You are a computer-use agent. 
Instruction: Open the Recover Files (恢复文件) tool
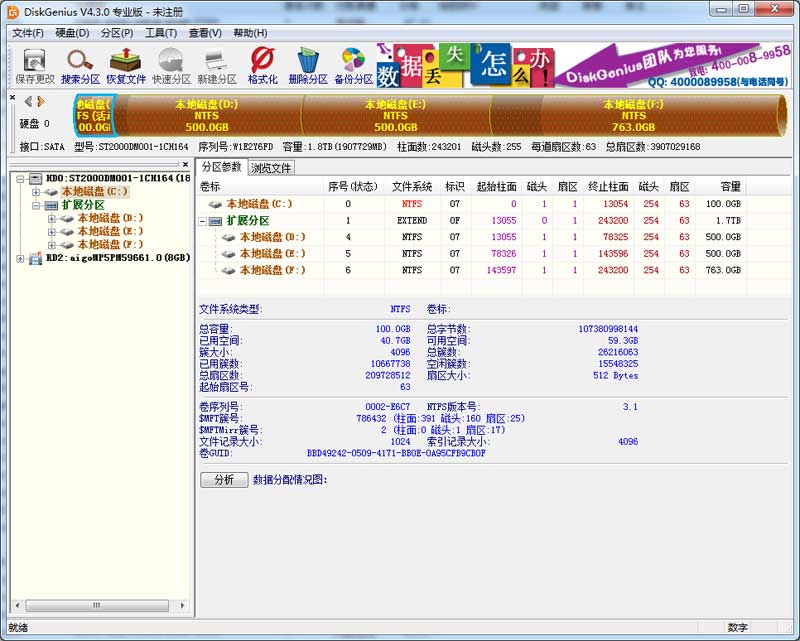pos(126,65)
